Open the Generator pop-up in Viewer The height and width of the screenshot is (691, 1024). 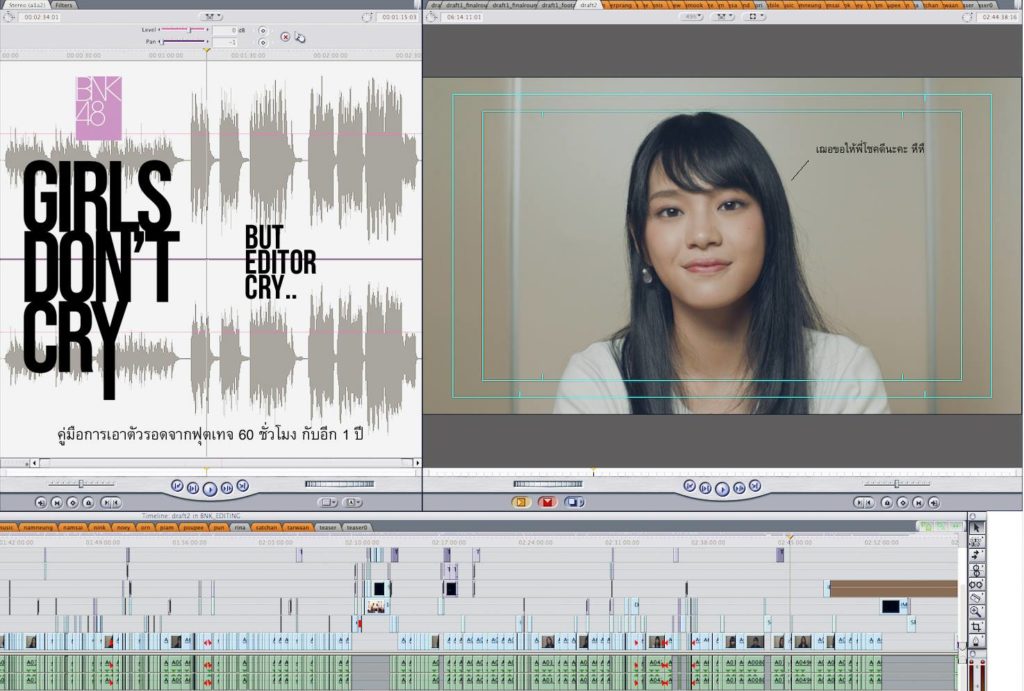(x=353, y=503)
